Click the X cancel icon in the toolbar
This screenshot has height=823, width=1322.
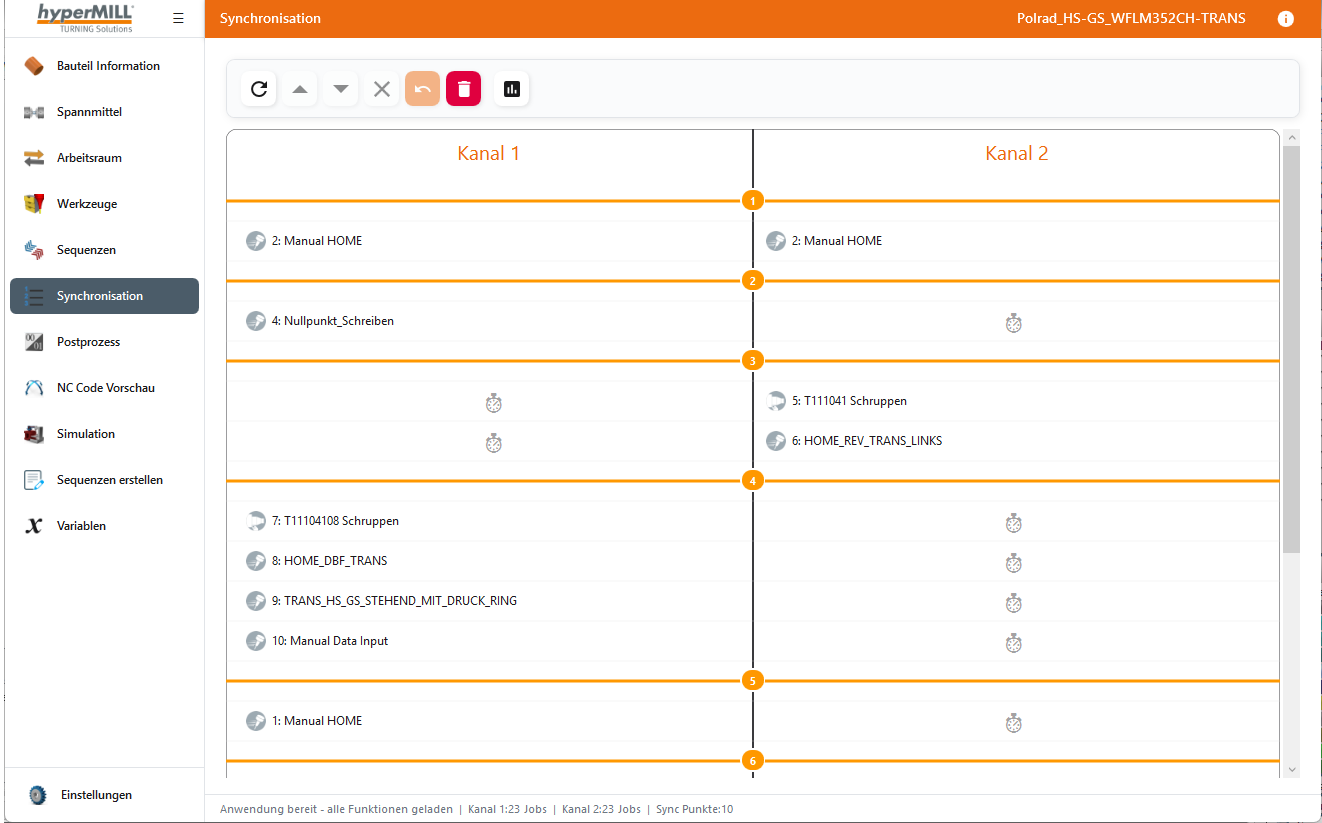(x=381, y=89)
